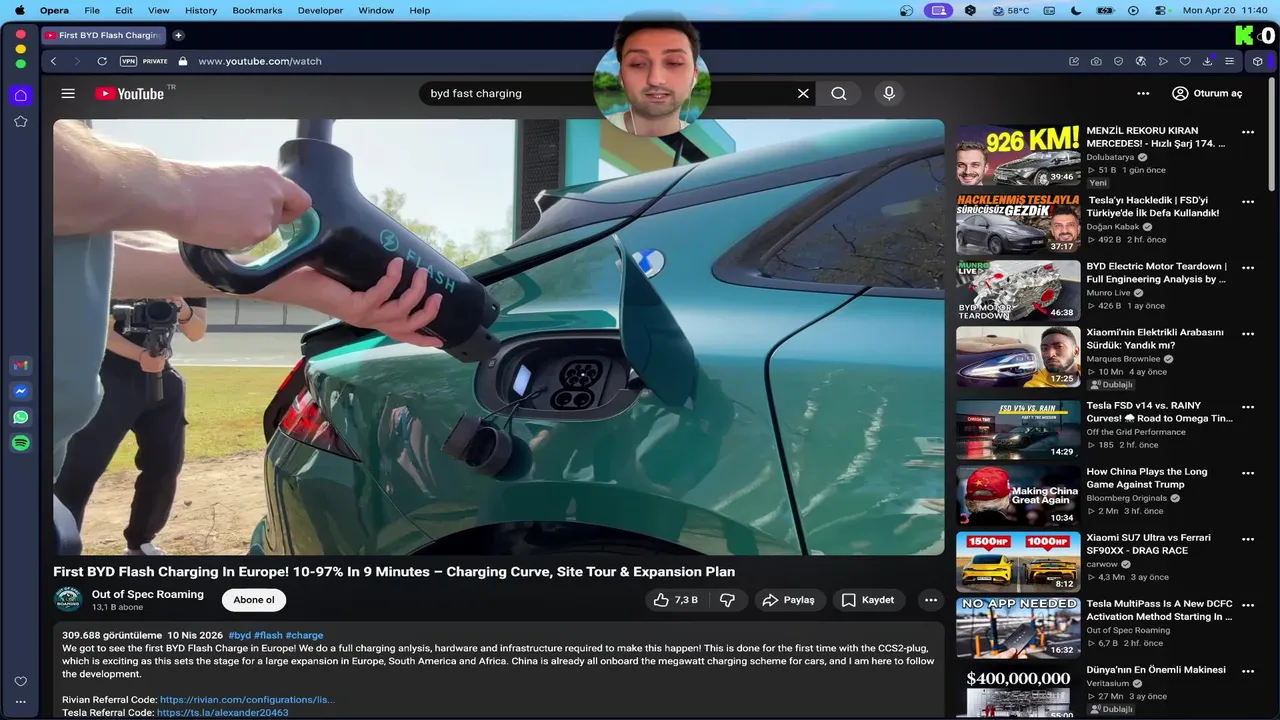Open the Developer menu
Image resolution: width=1280 pixels, height=720 pixels.
point(320,10)
